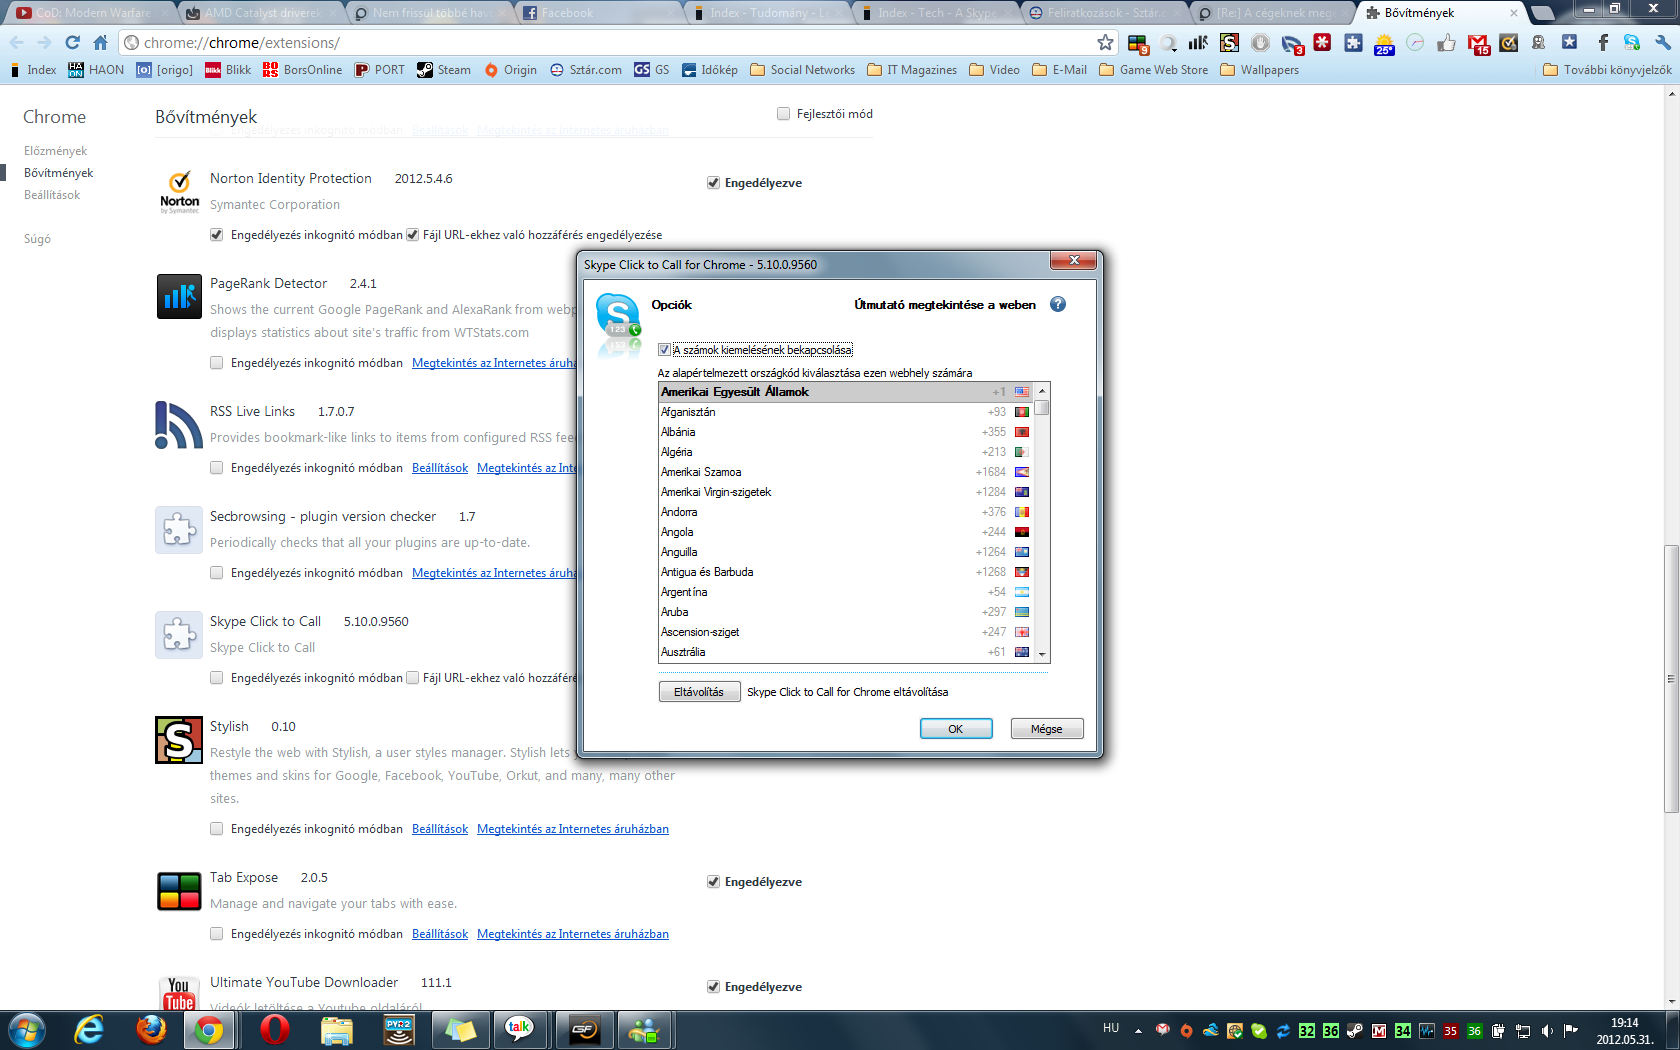Click the Norton Identity Protection toolbar icon
The width and height of the screenshot is (1680, 1050).
(x=1508, y=43)
